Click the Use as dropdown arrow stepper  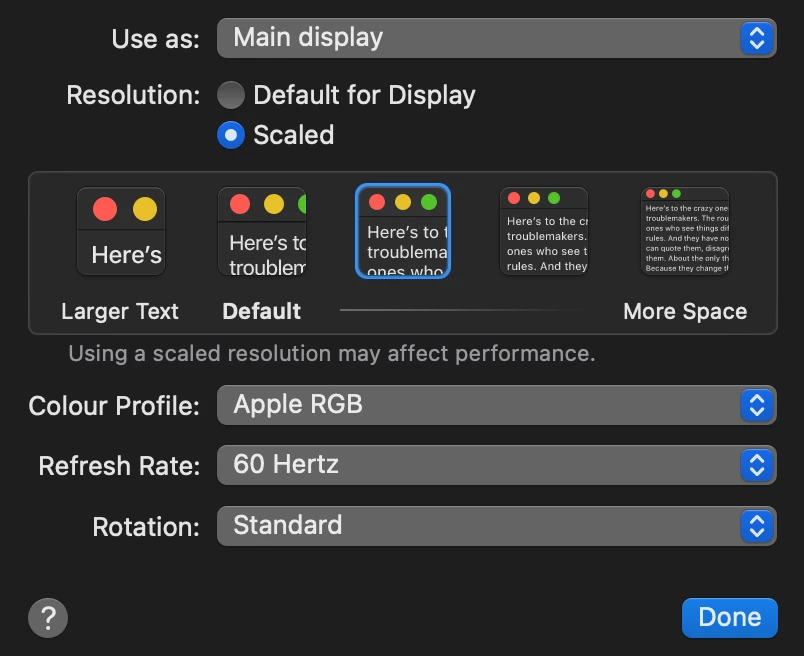point(757,38)
